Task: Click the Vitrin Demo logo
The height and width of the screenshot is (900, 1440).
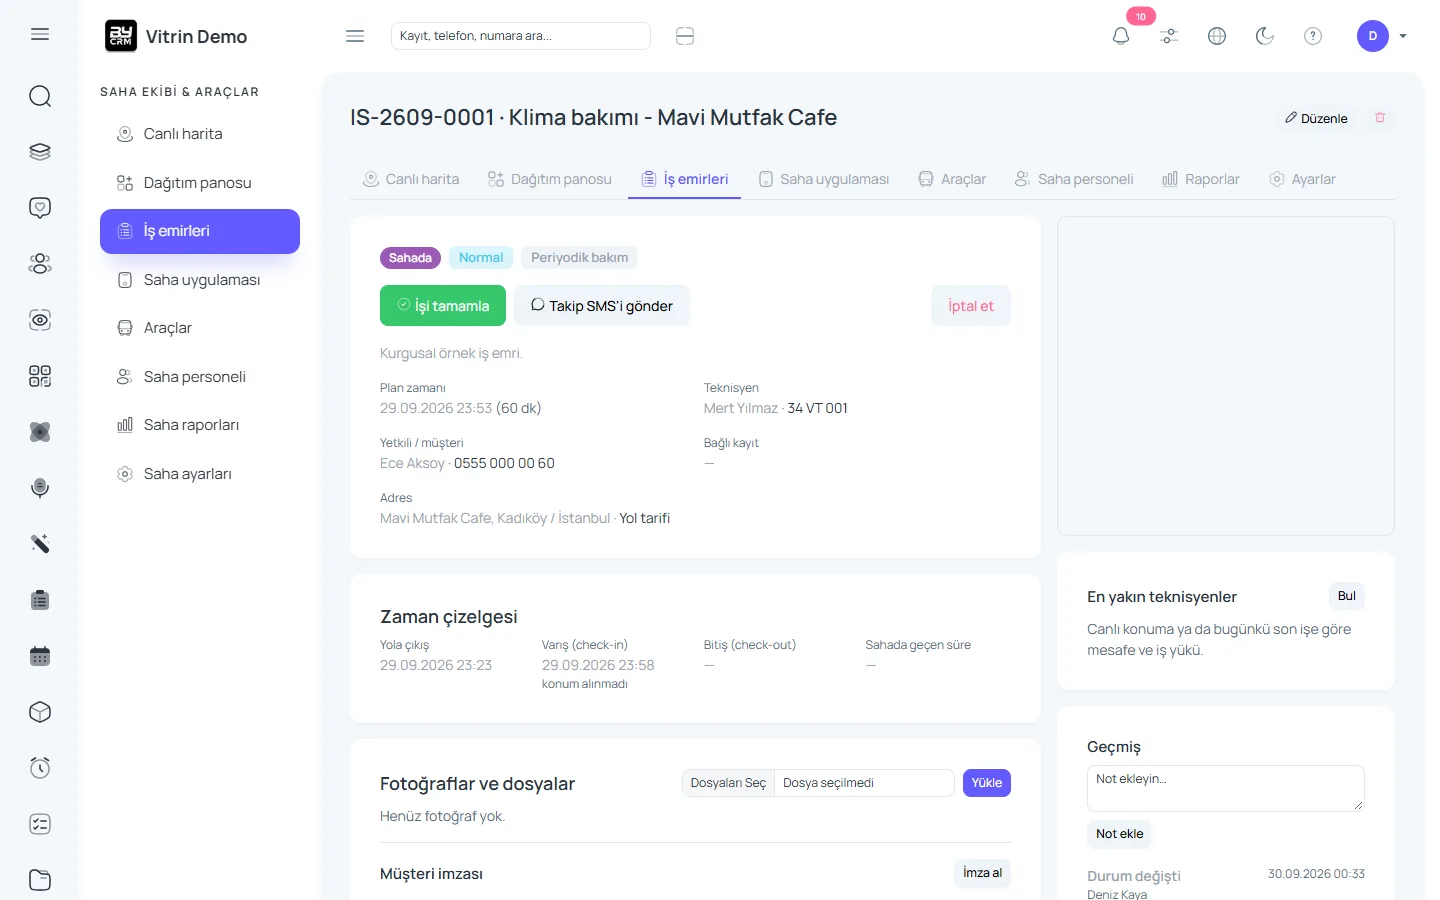Action: [x=176, y=36]
